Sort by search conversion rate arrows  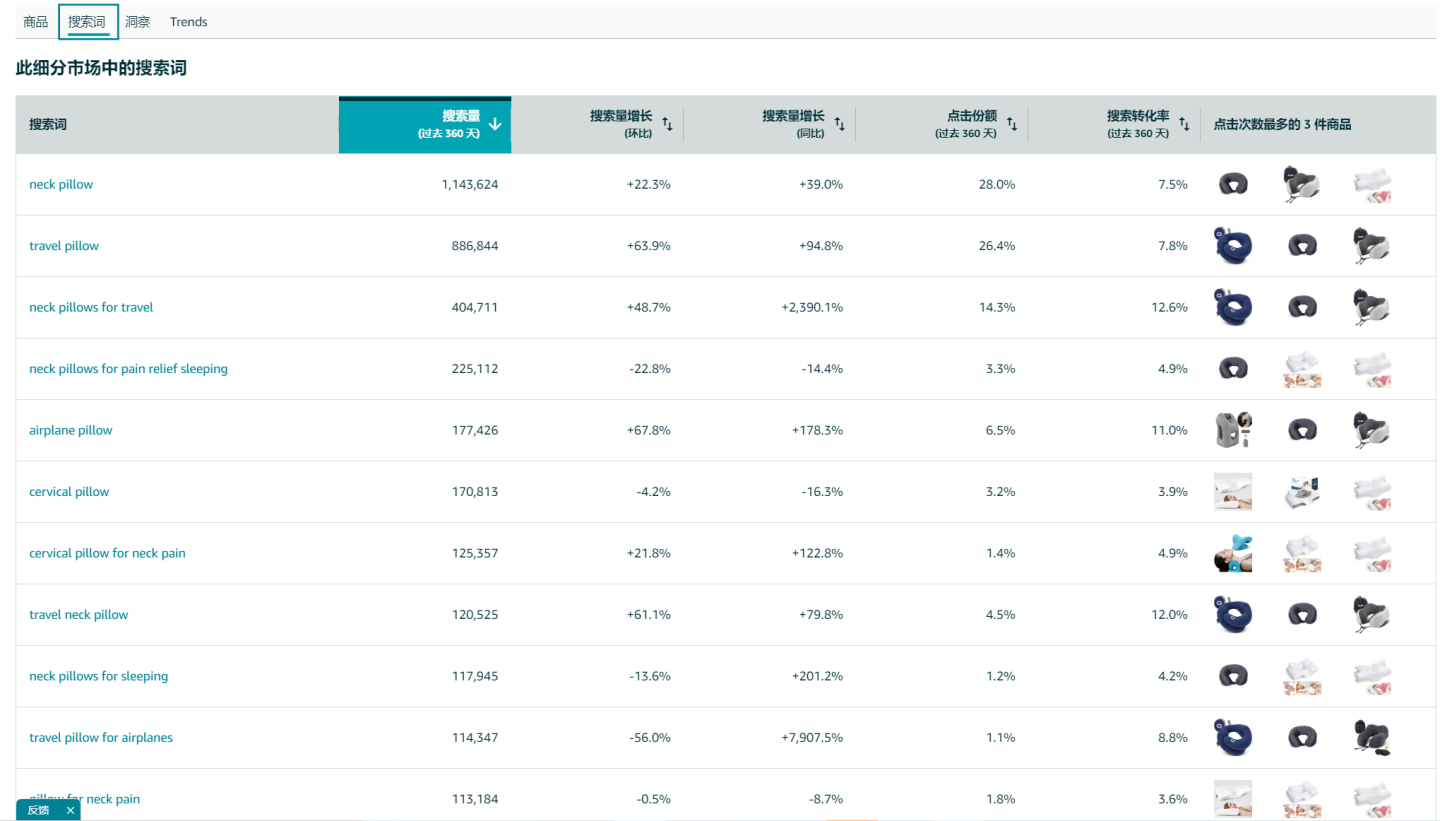click(x=1184, y=124)
